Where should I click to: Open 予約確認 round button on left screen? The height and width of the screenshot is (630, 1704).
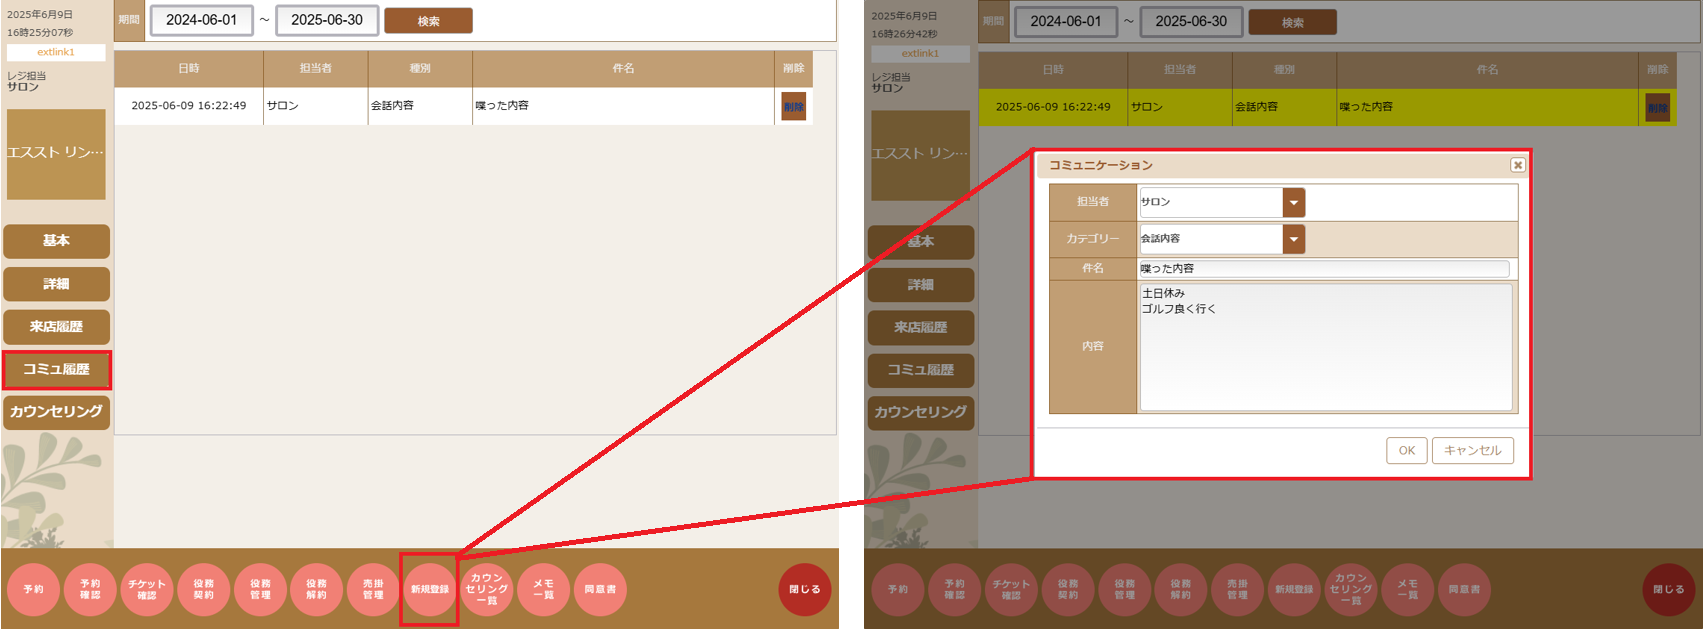tap(90, 589)
